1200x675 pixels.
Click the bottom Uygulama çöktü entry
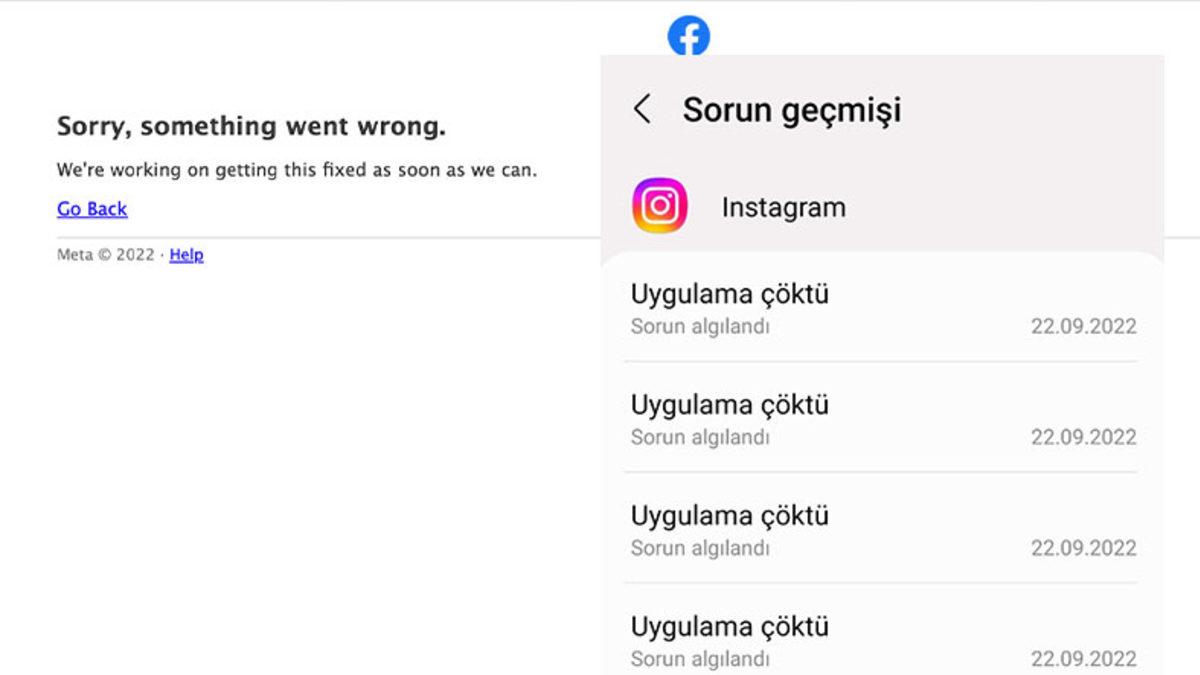[x=731, y=627]
